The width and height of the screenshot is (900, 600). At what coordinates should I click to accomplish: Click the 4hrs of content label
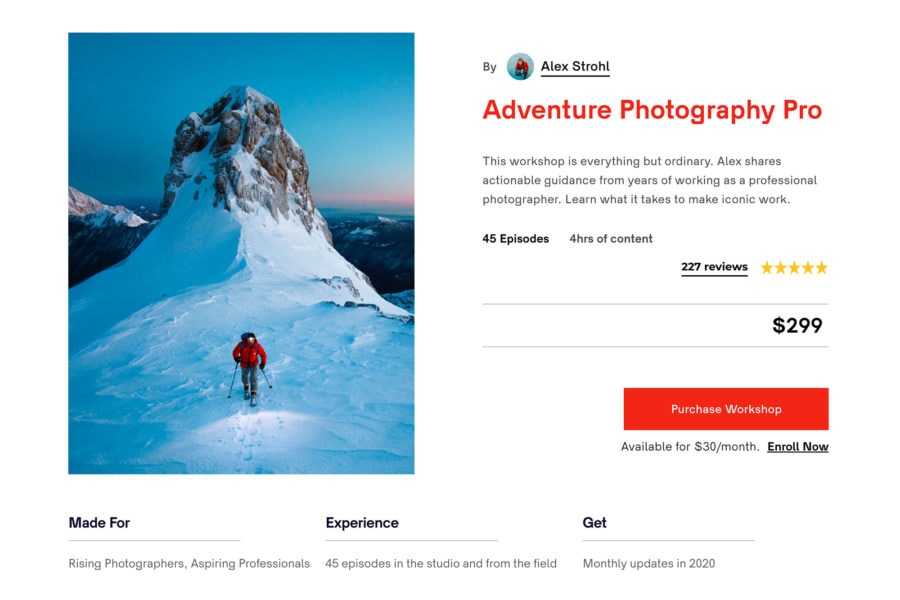coord(610,239)
